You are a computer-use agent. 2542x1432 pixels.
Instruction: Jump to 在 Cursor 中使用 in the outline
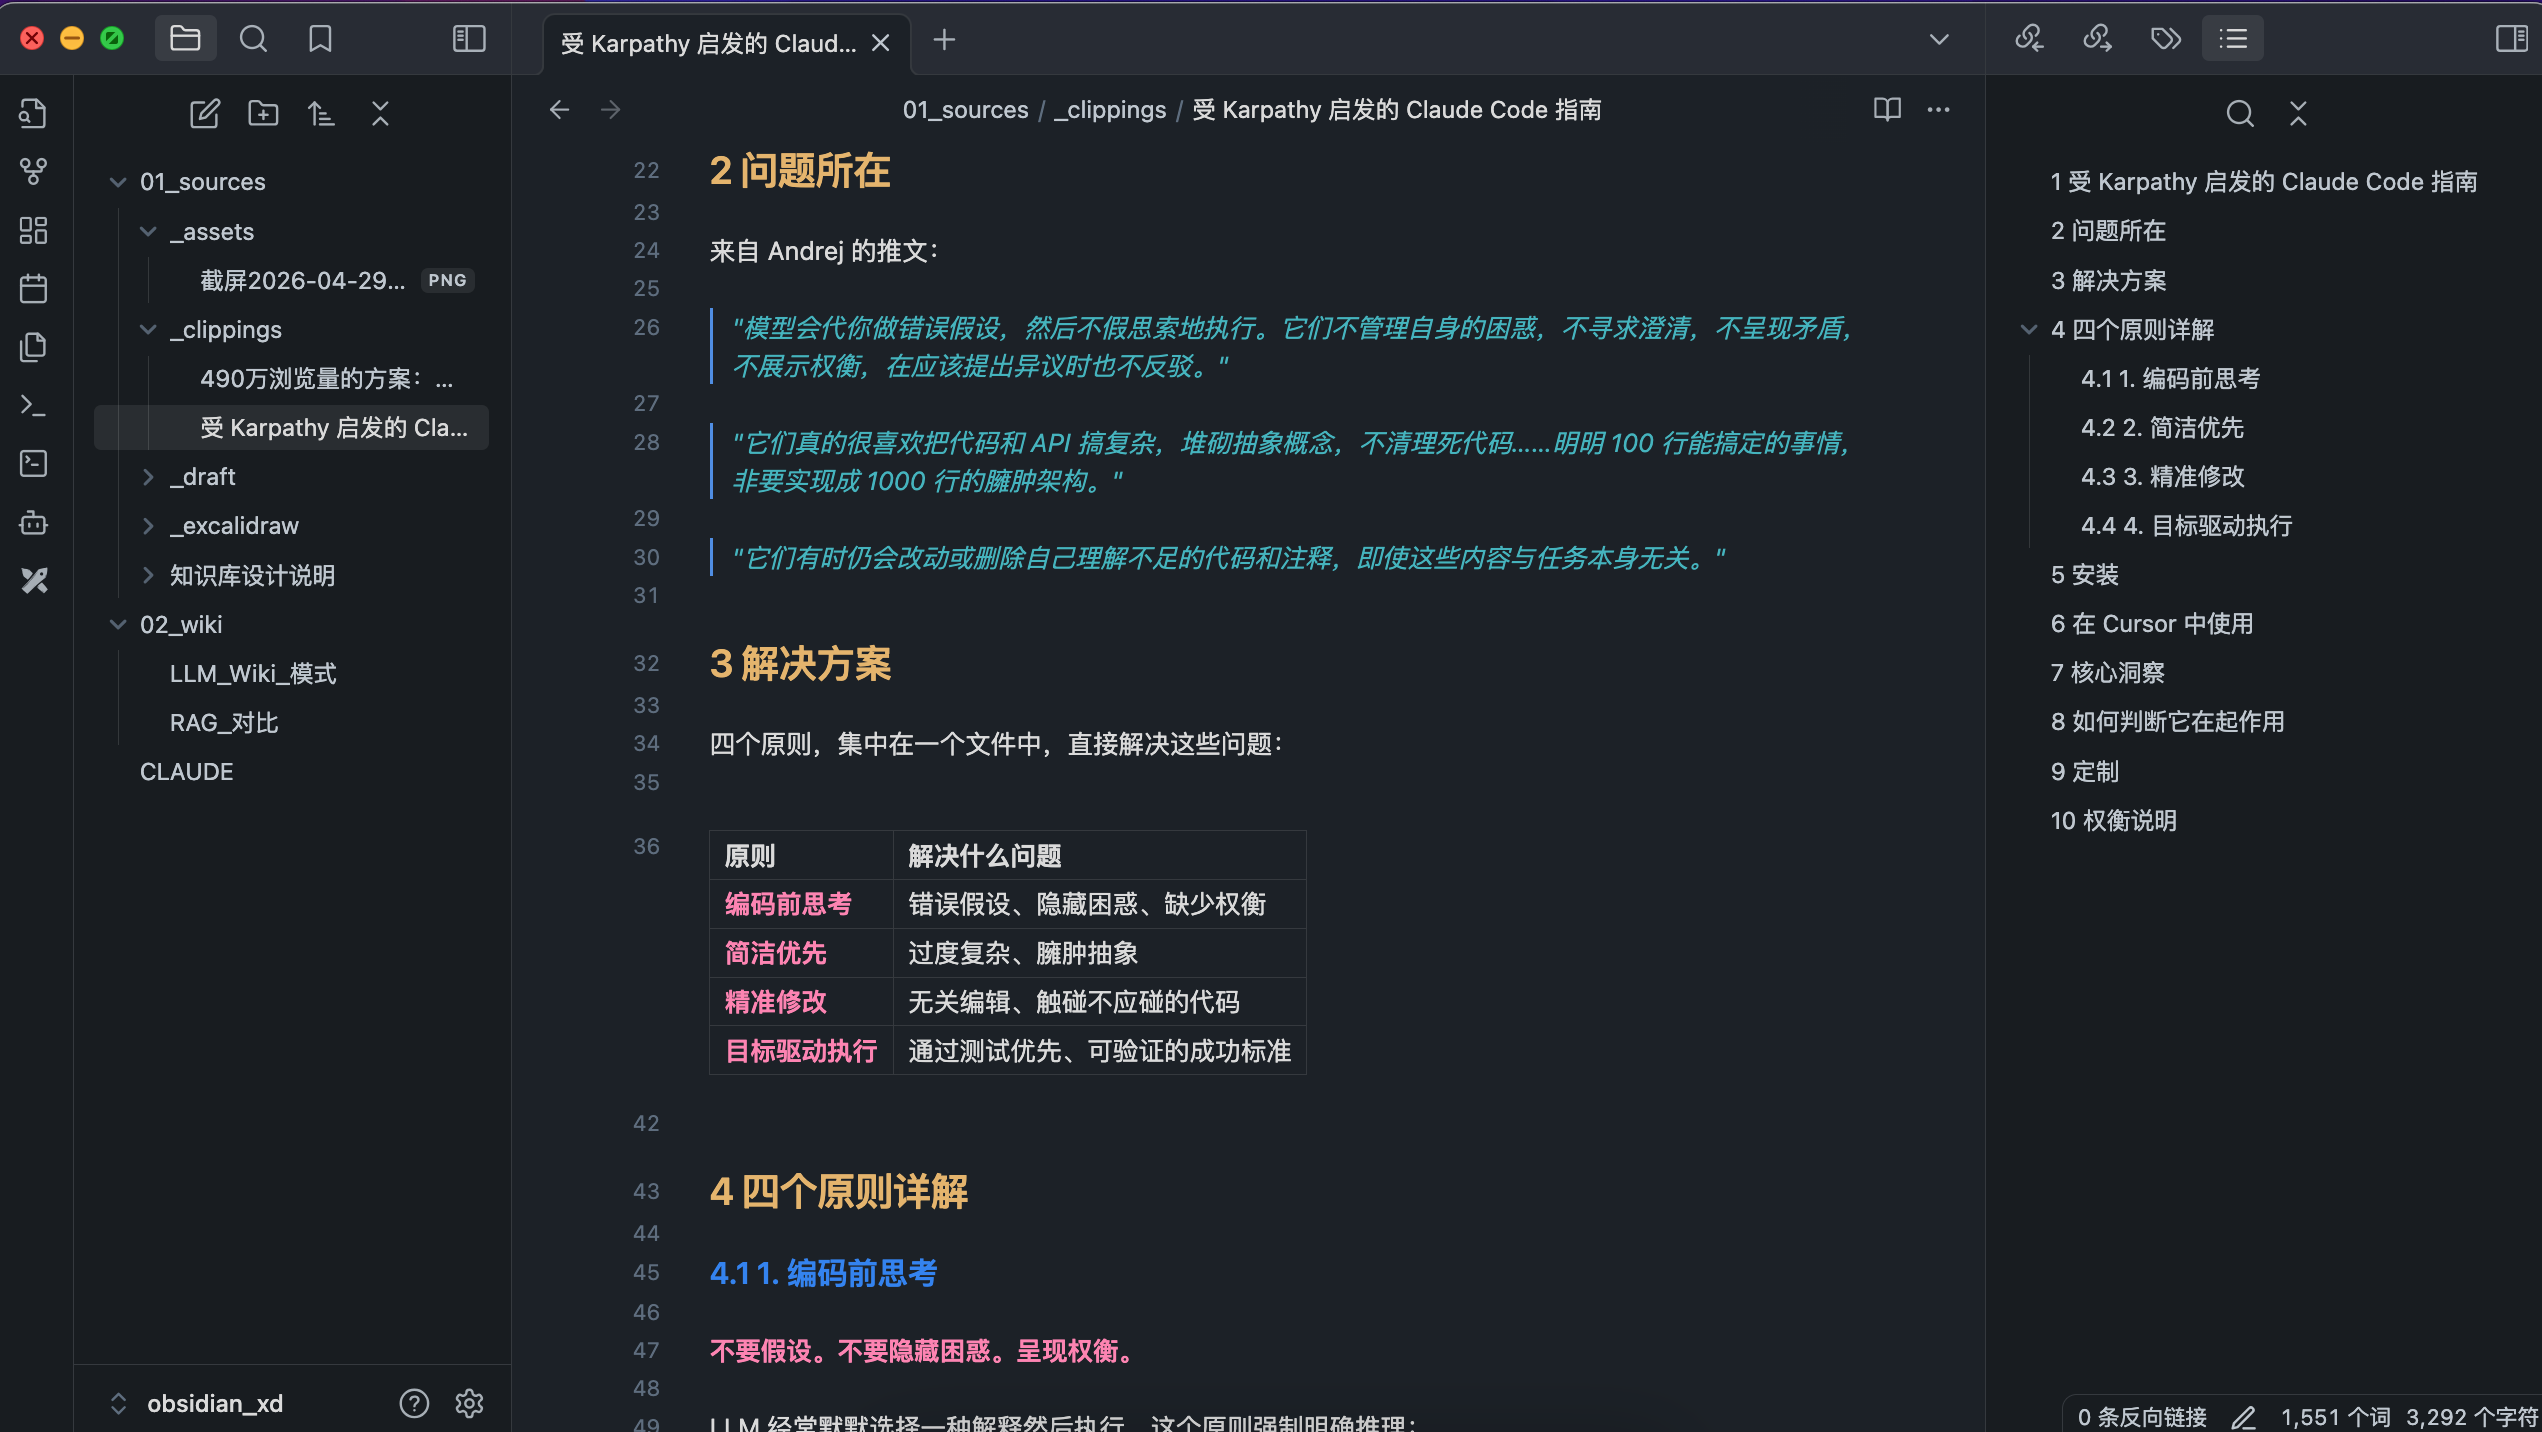tap(2151, 624)
